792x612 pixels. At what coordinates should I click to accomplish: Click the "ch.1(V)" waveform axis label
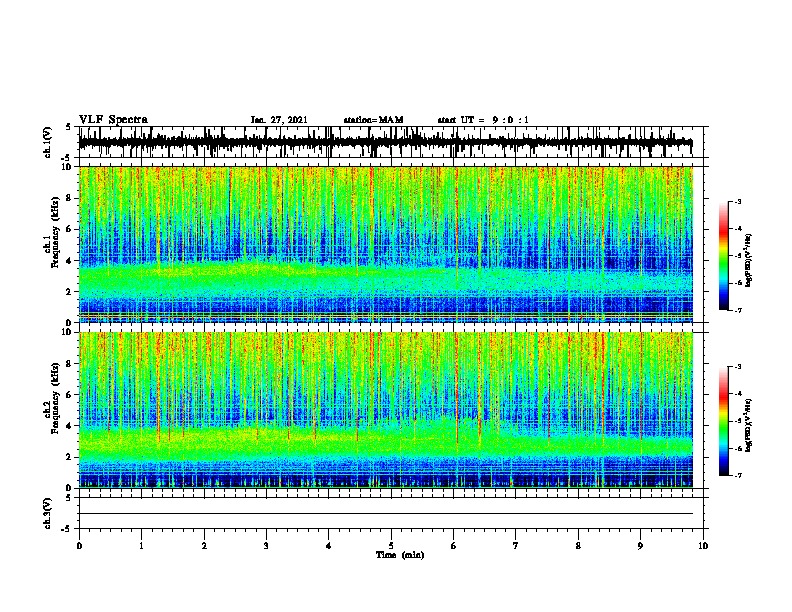(x=48, y=142)
